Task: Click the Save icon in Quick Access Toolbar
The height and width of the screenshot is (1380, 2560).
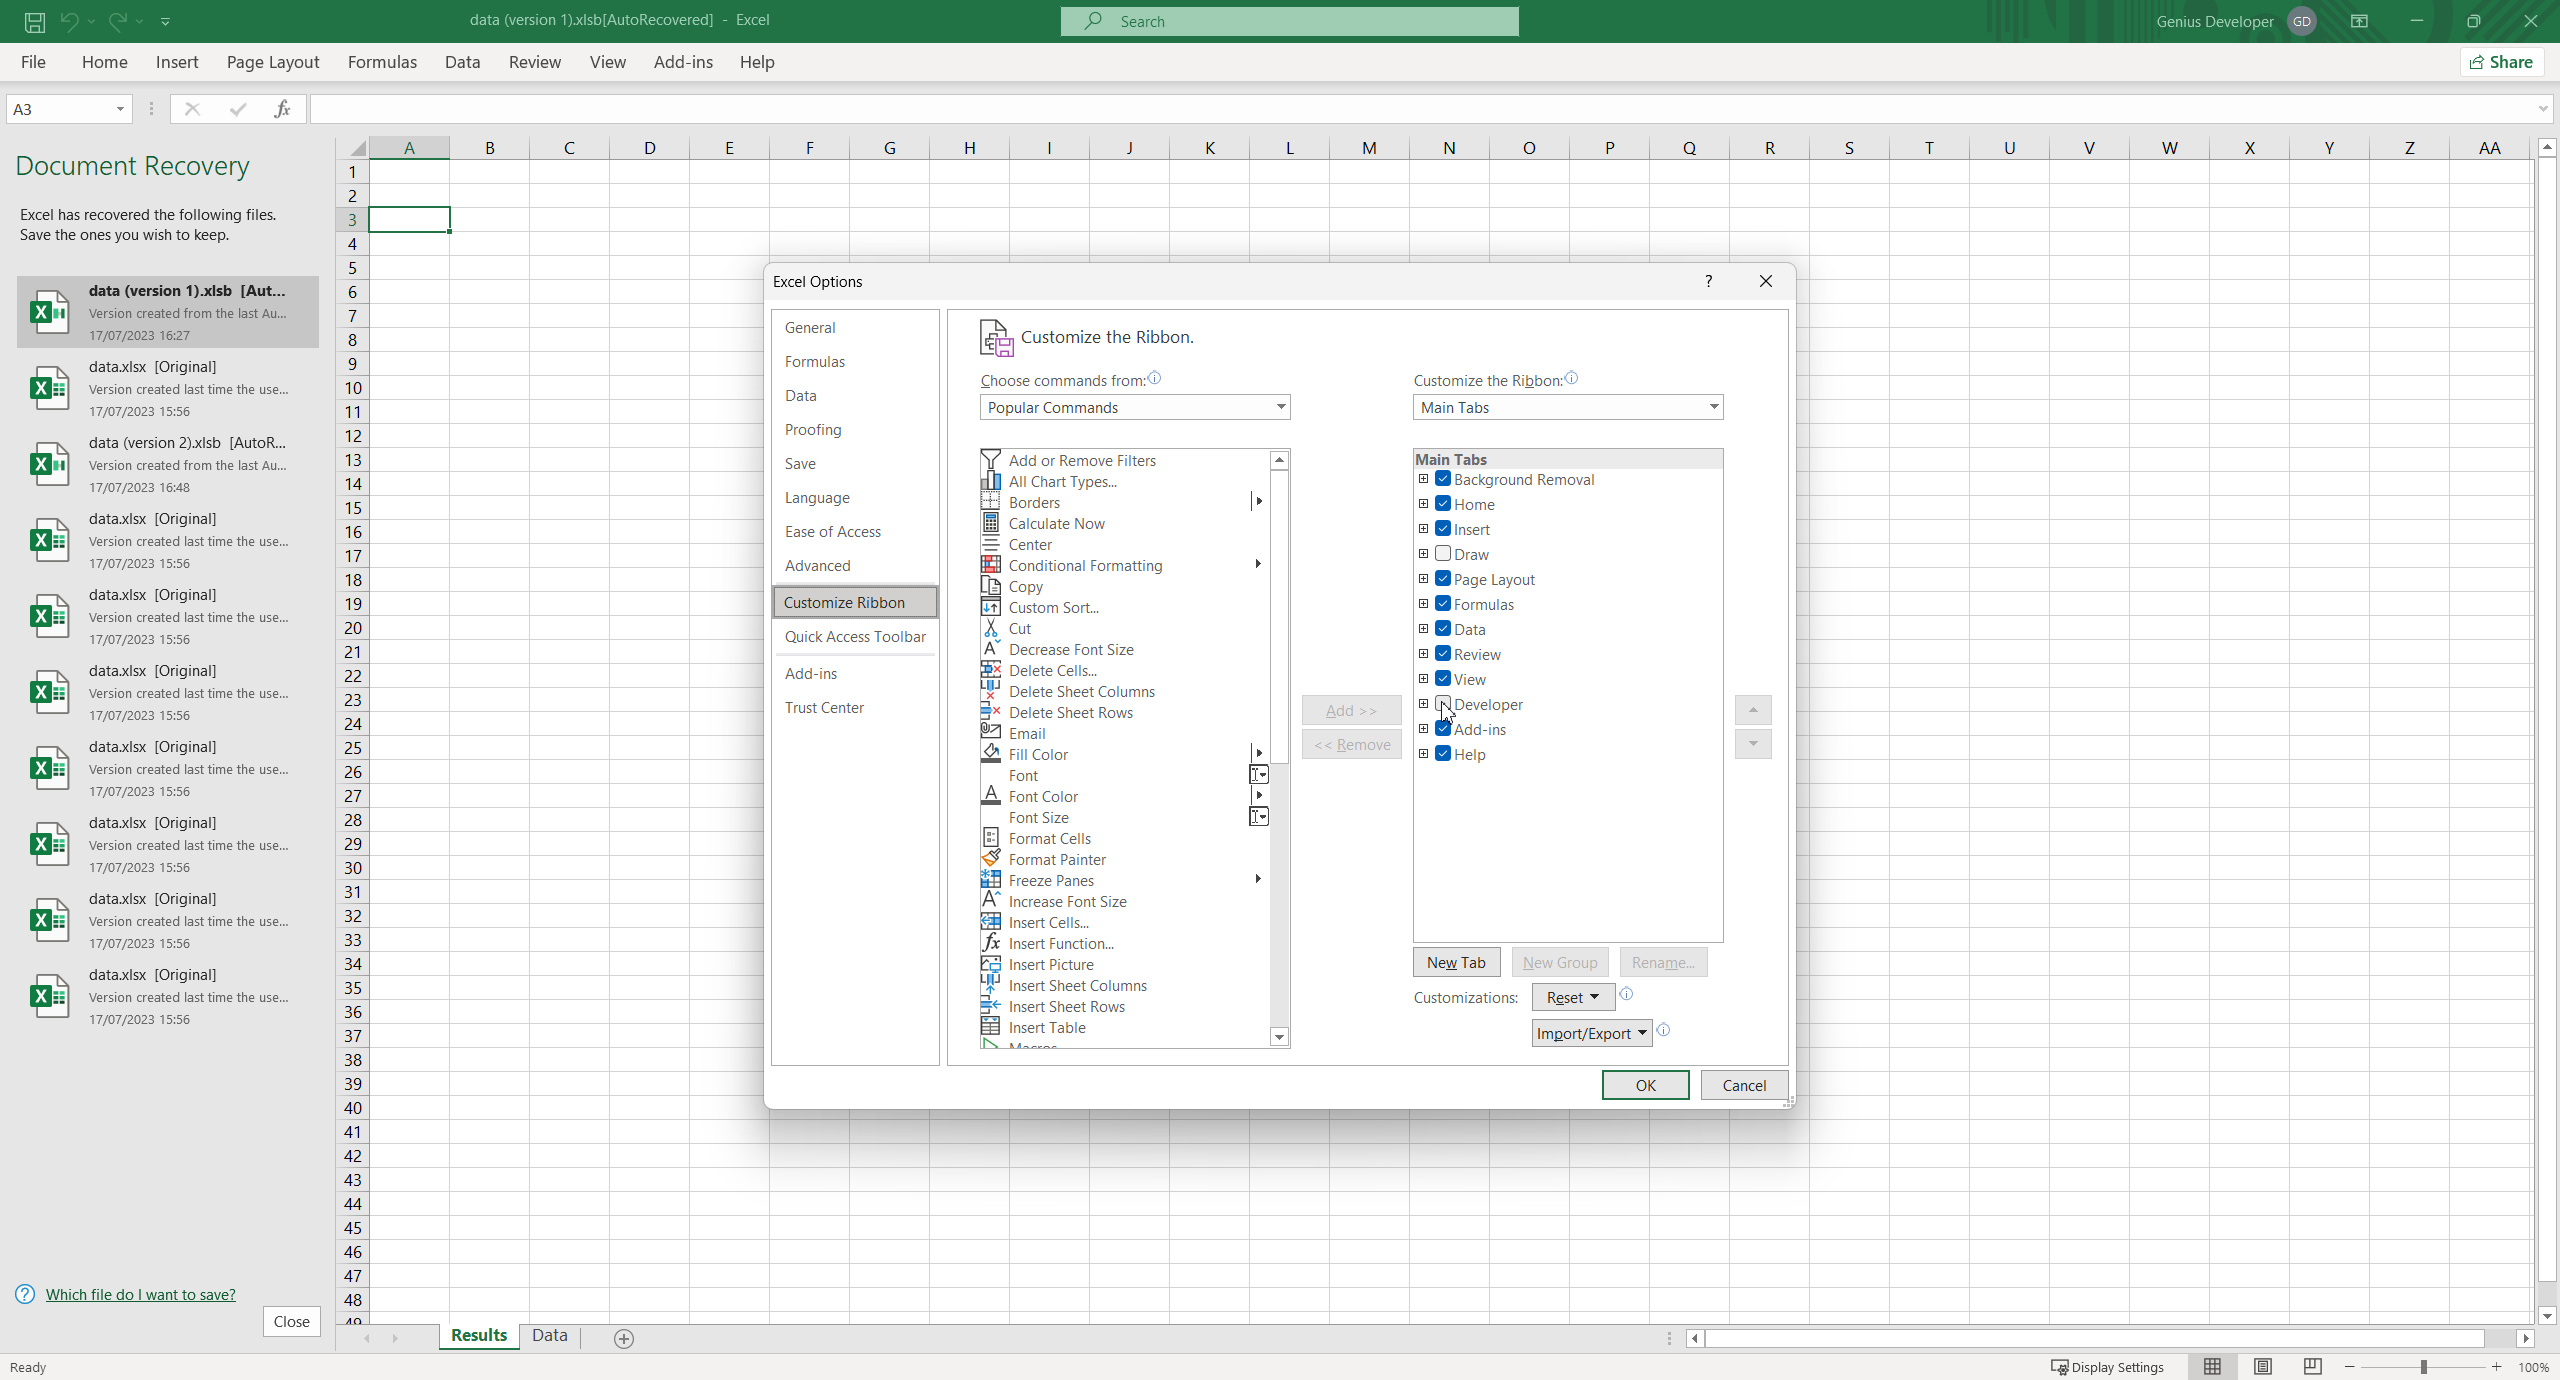Action: pos(35,21)
